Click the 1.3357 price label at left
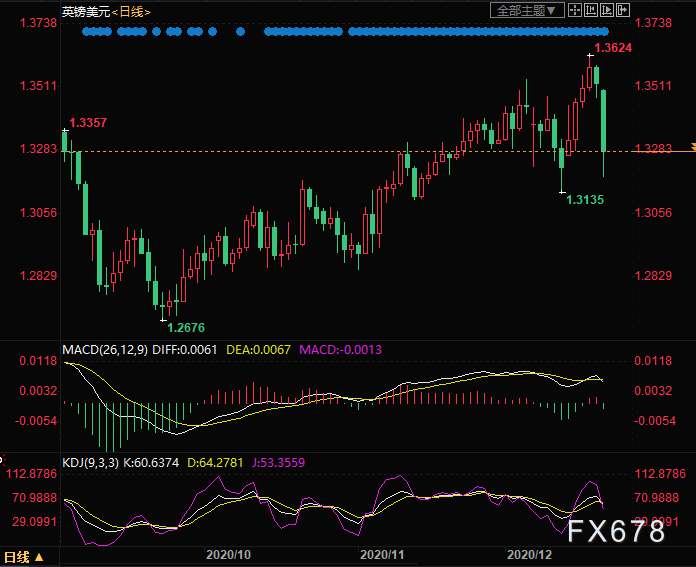The width and height of the screenshot is (696, 567). point(88,123)
